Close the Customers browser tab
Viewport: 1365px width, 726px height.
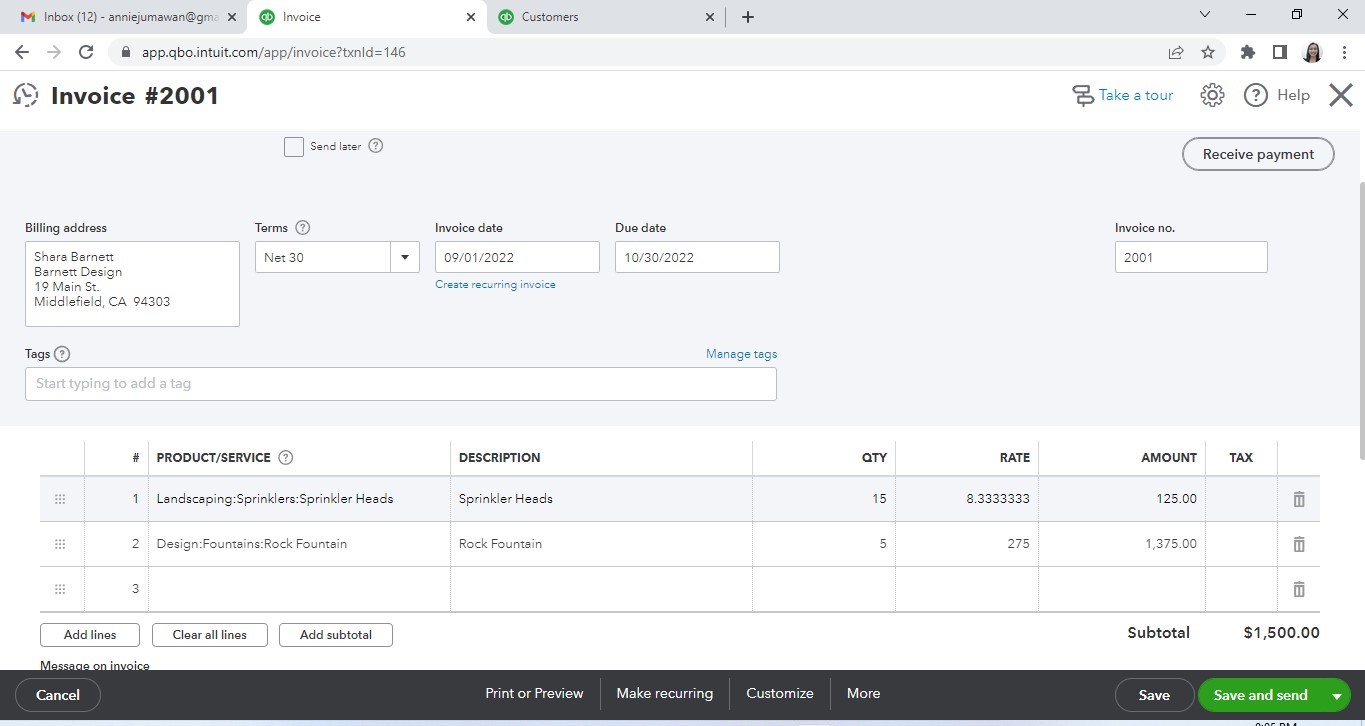click(x=710, y=17)
